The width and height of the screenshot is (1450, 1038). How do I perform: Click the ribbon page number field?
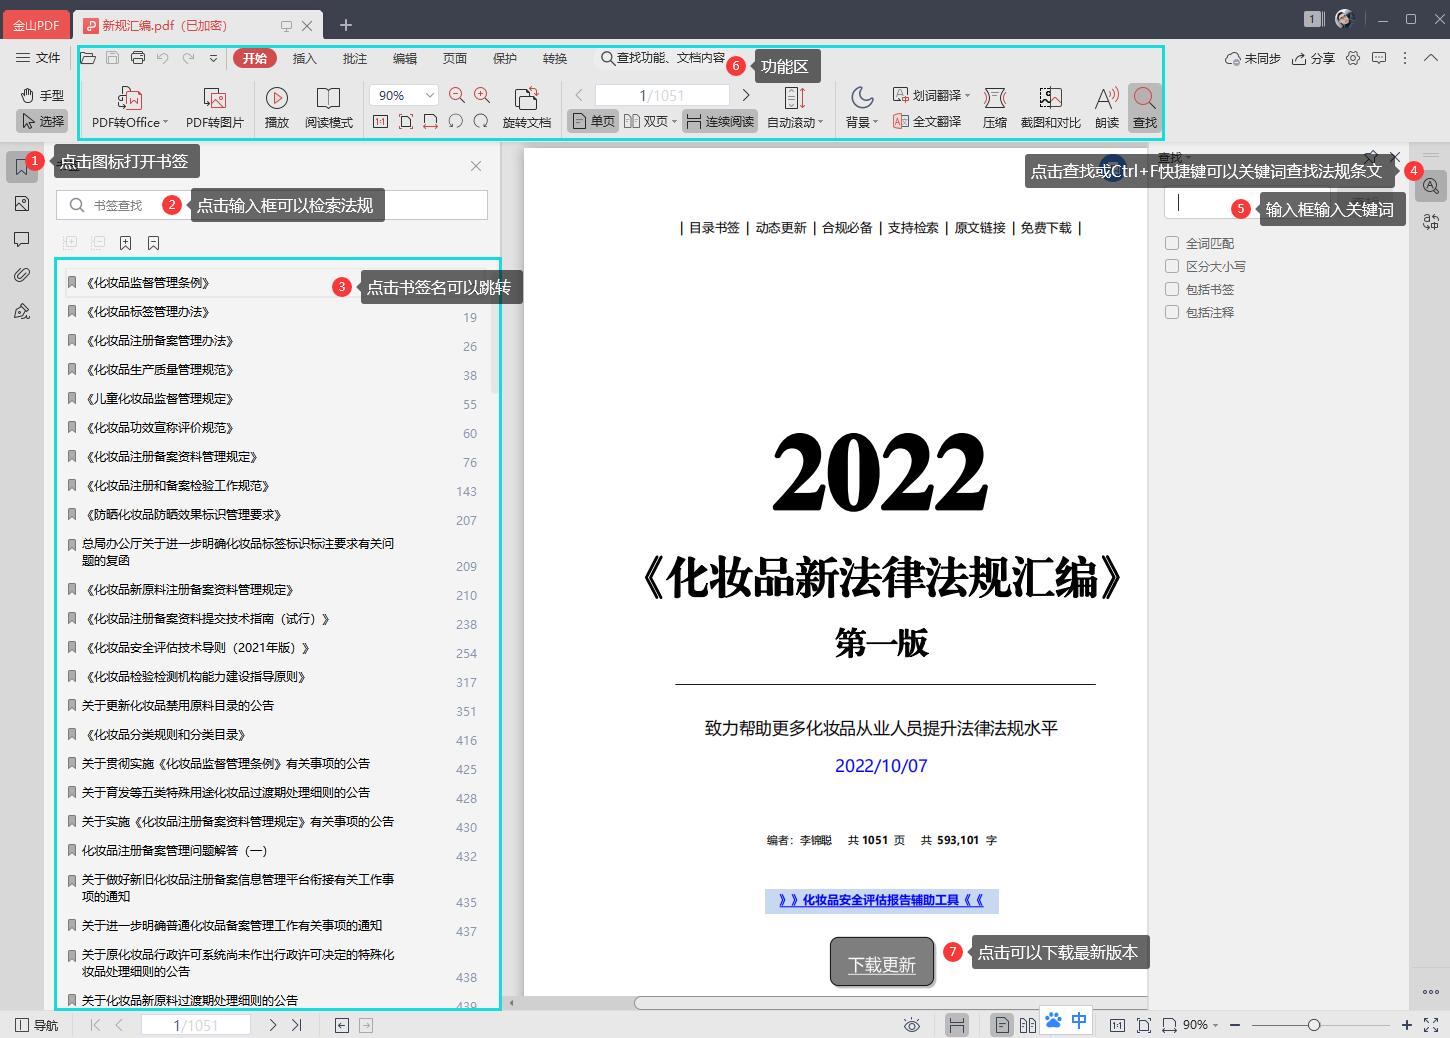(662, 95)
